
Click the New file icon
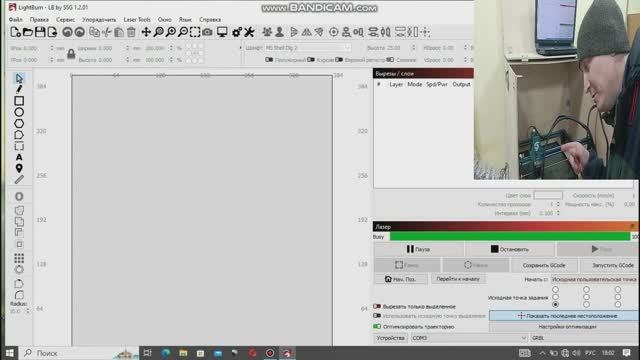pos(16,32)
